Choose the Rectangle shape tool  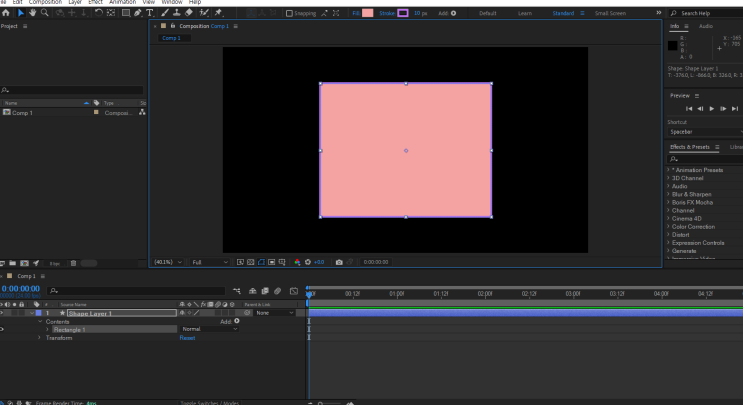coord(125,13)
